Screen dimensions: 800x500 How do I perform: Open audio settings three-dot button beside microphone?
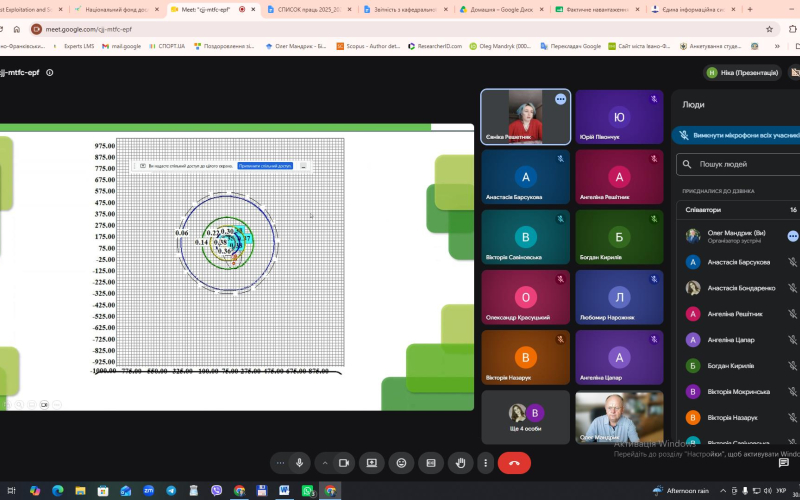(280, 463)
